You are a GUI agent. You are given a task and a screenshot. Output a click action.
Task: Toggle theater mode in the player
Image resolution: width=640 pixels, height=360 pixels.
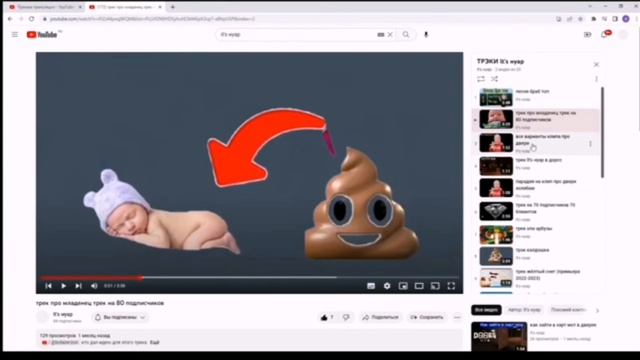(x=419, y=286)
